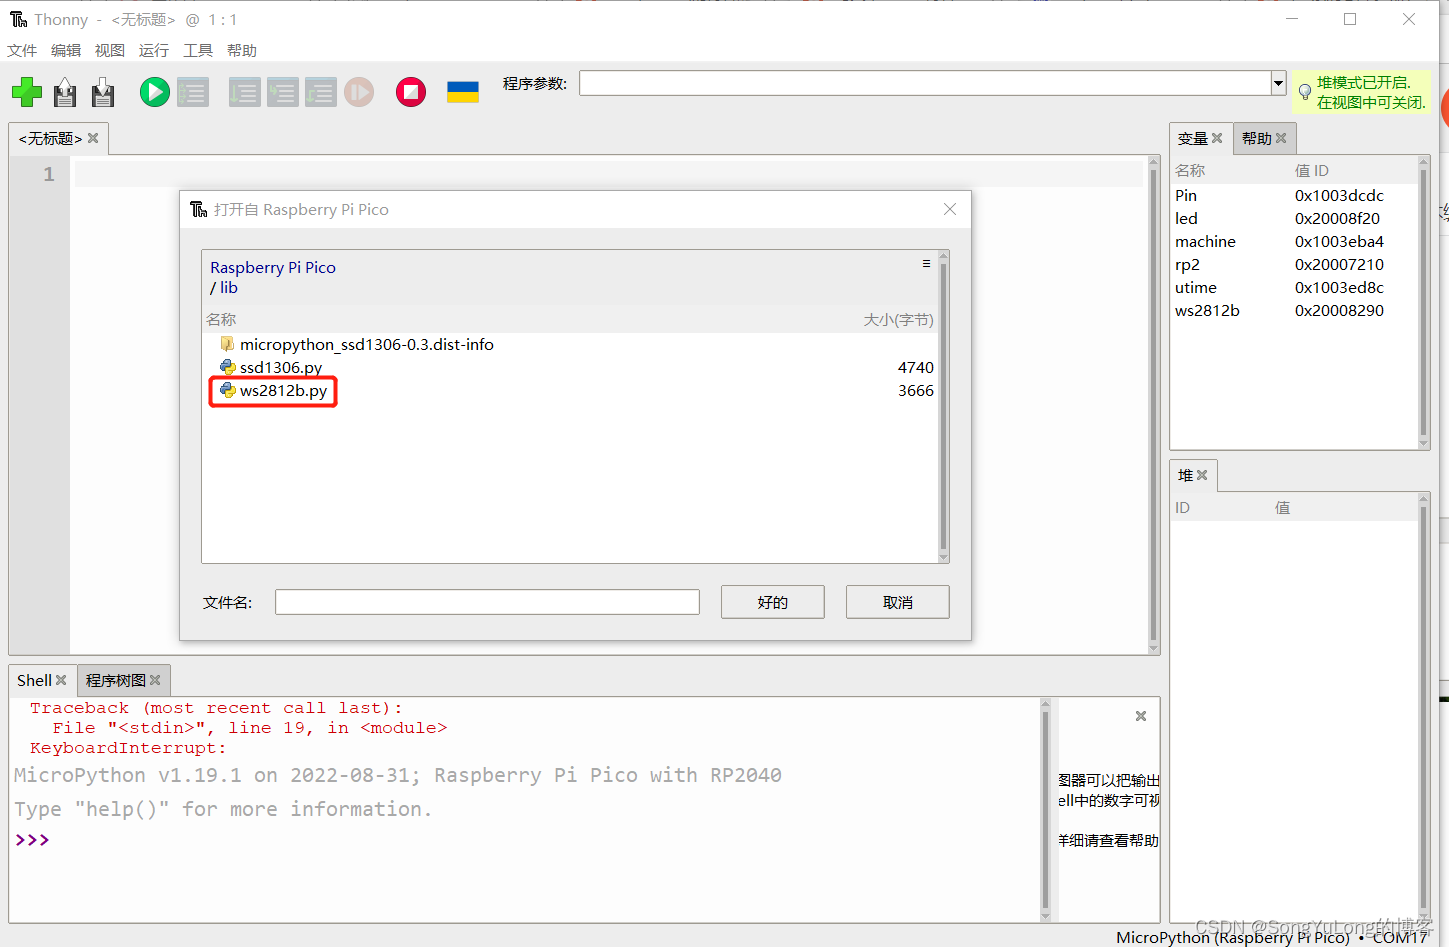Open the 工具 menu
The image size is (1449, 947).
(198, 50)
